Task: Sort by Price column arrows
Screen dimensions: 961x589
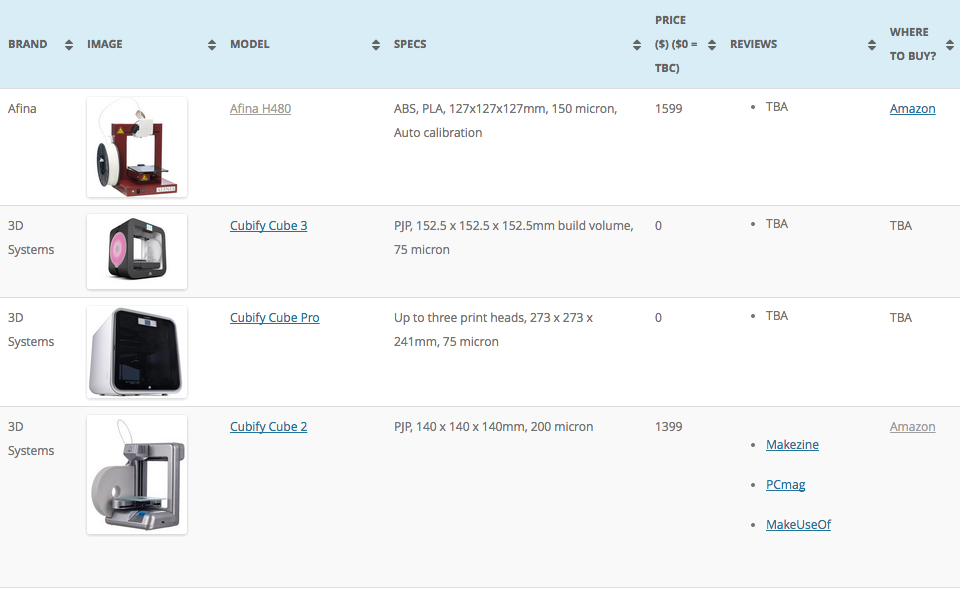Action: coord(712,45)
